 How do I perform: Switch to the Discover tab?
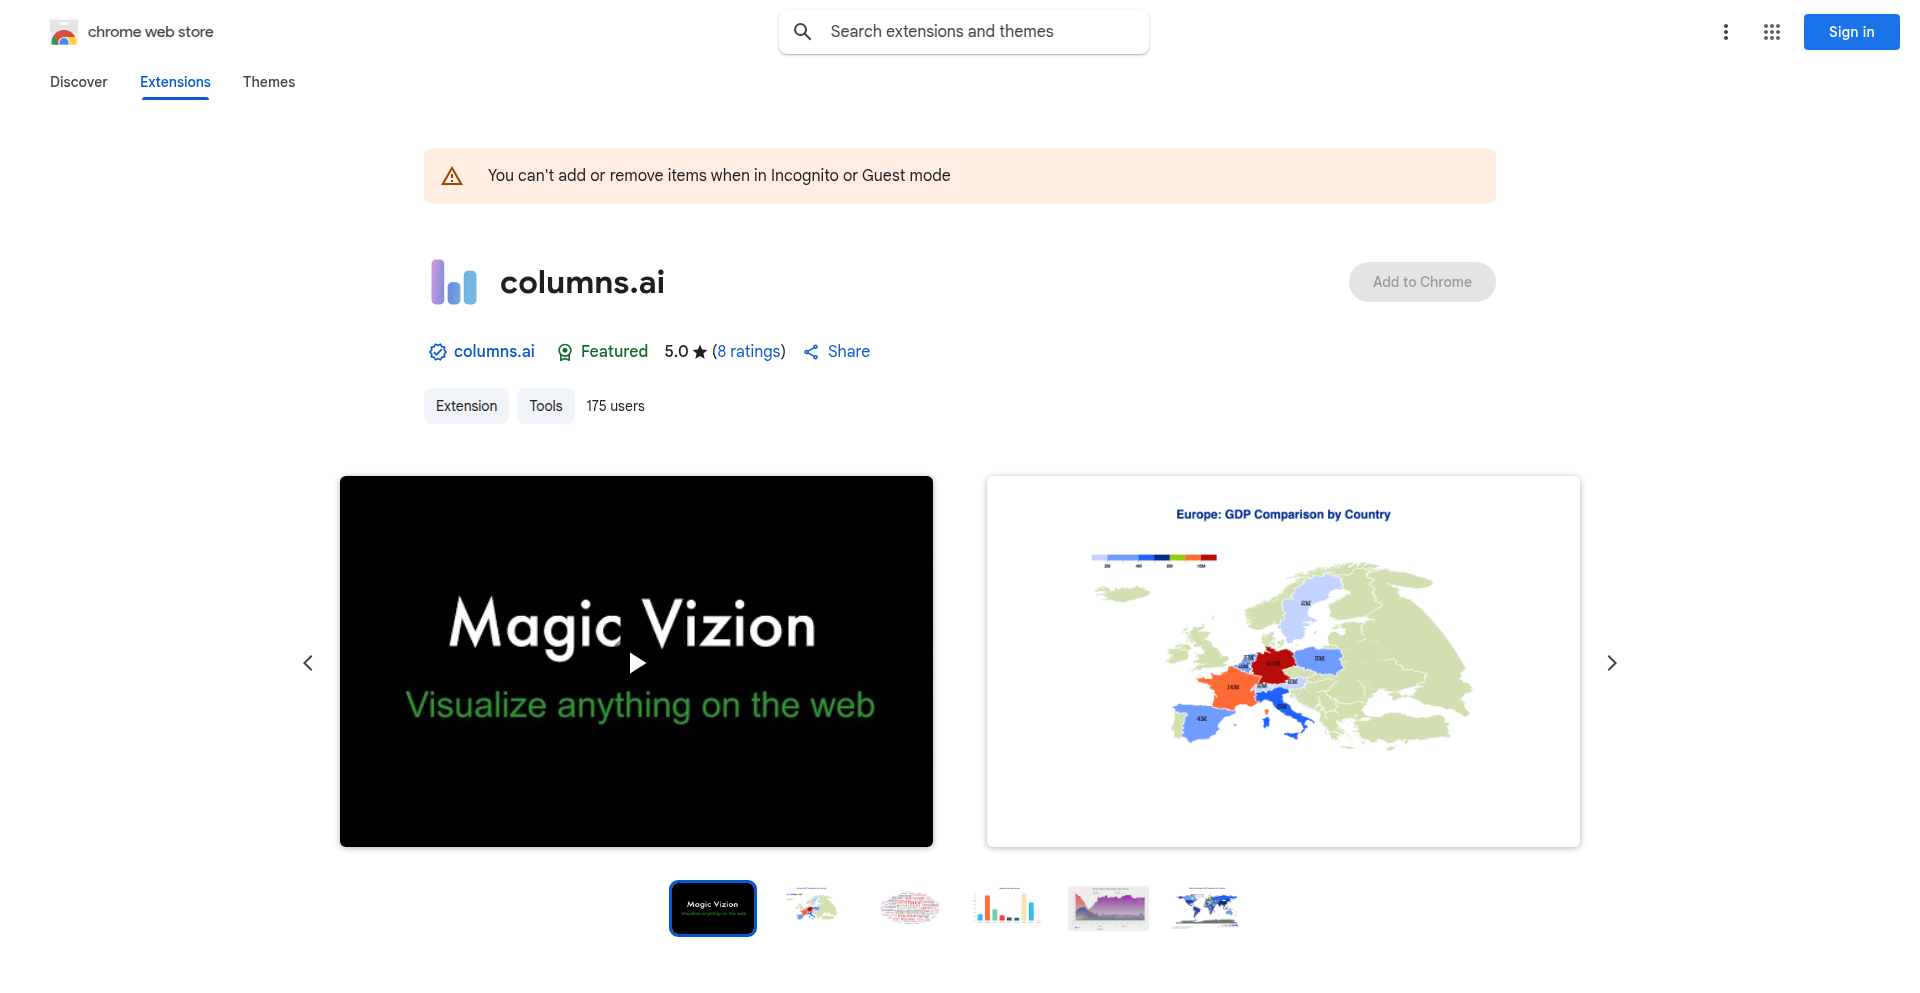(78, 82)
